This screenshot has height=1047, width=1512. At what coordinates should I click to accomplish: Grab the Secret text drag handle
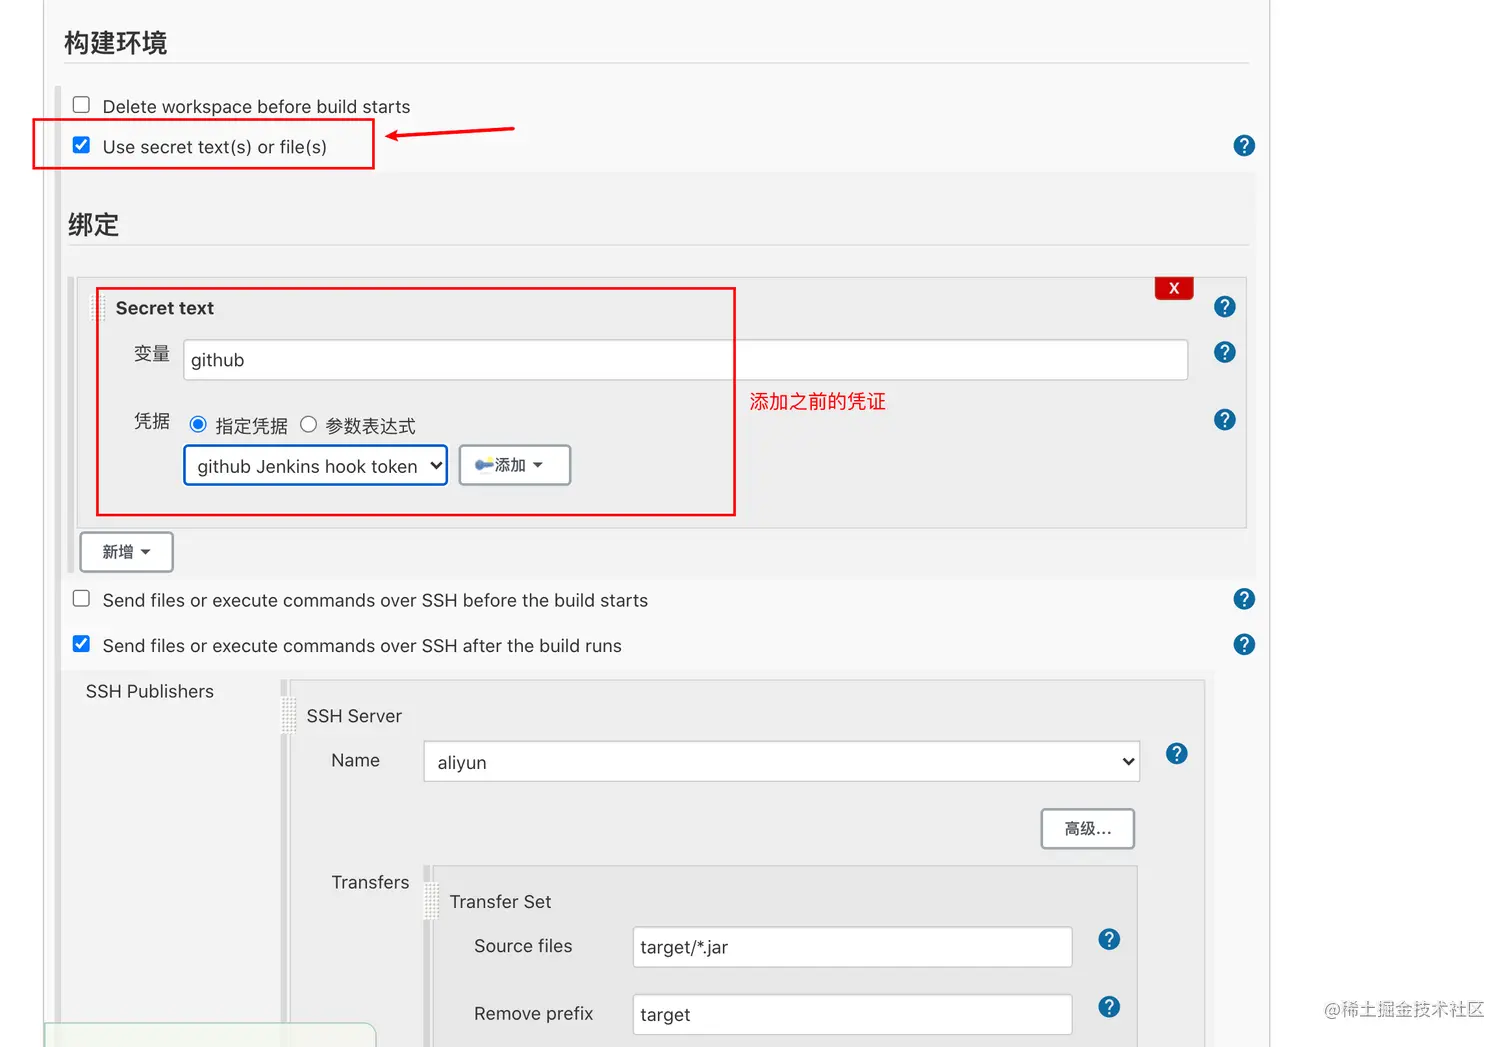click(99, 307)
